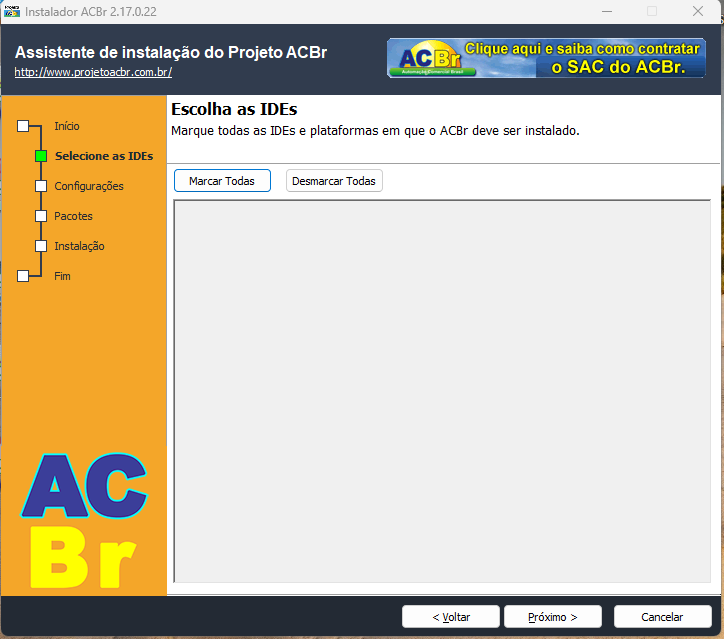Select the Configurações step
The width and height of the screenshot is (724, 639).
89,186
